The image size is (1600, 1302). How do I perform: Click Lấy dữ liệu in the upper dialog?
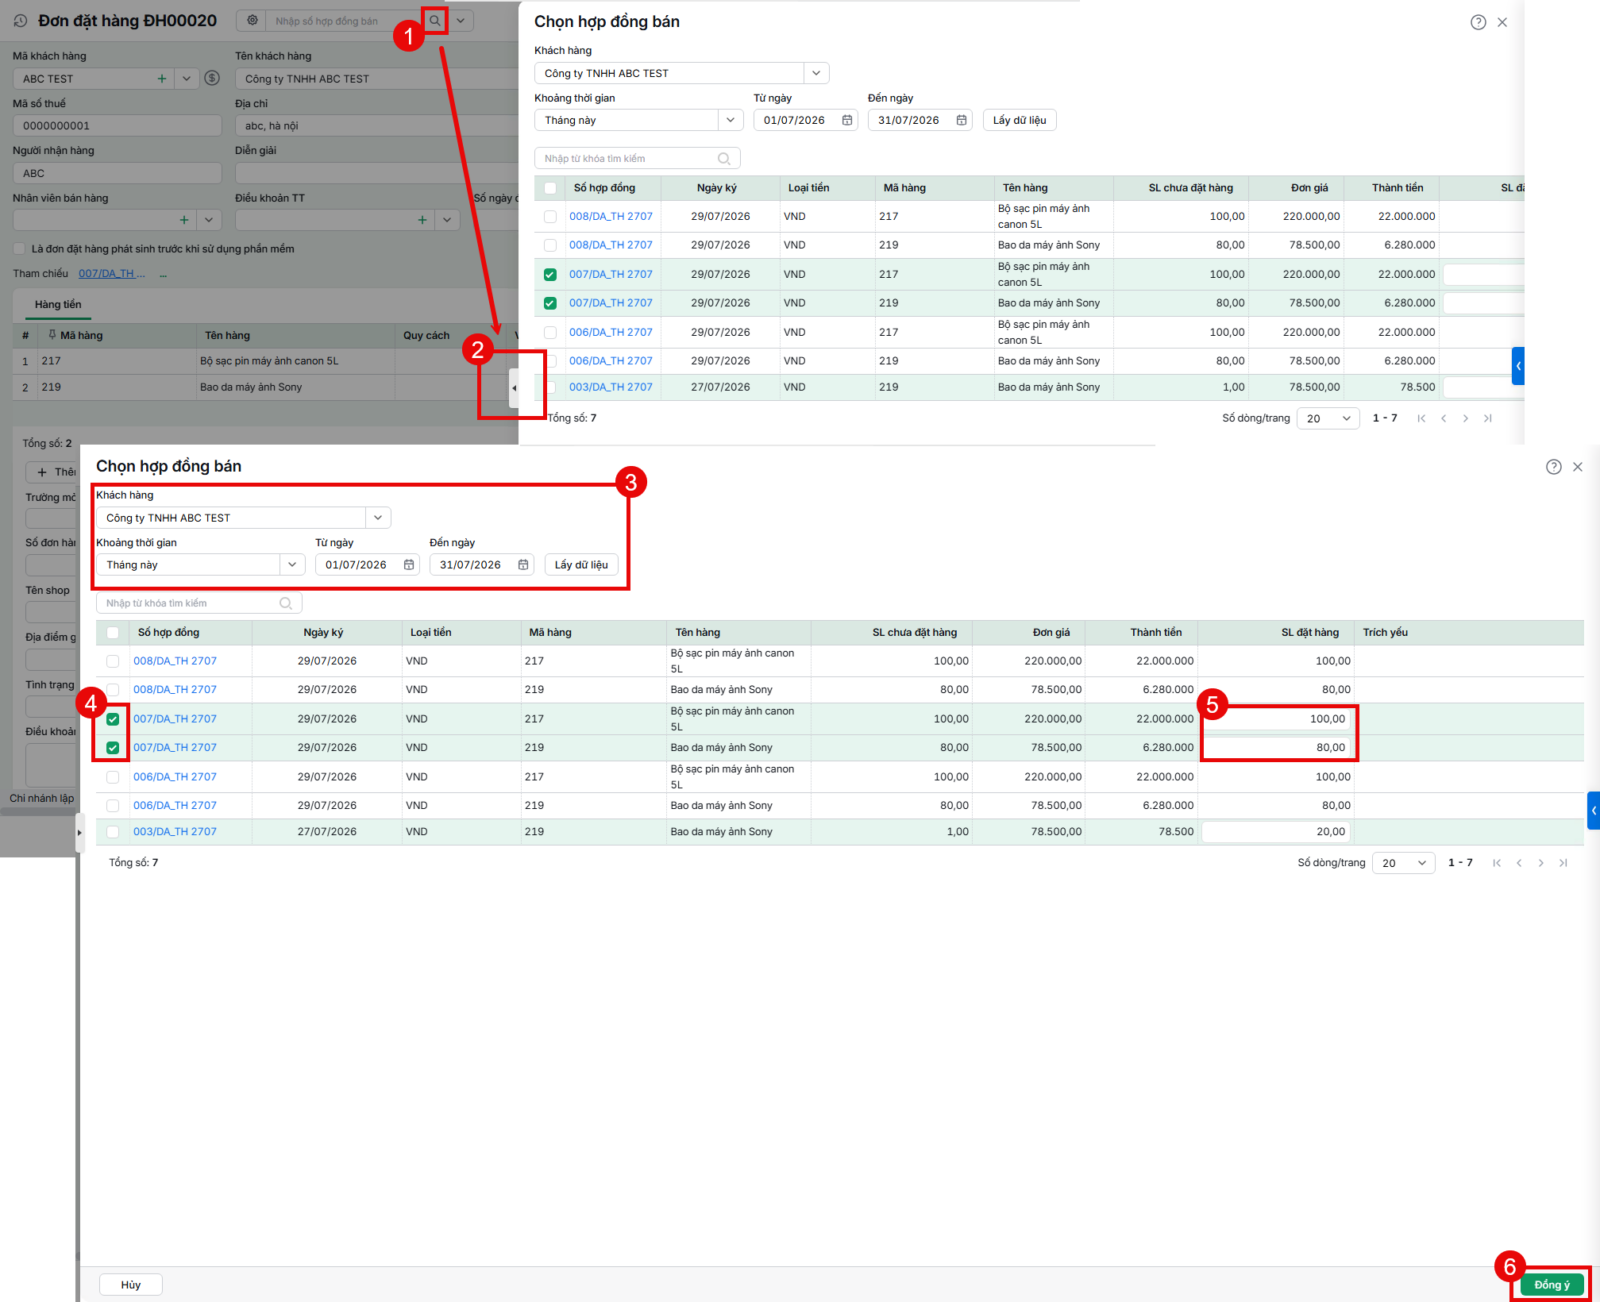[1020, 120]
